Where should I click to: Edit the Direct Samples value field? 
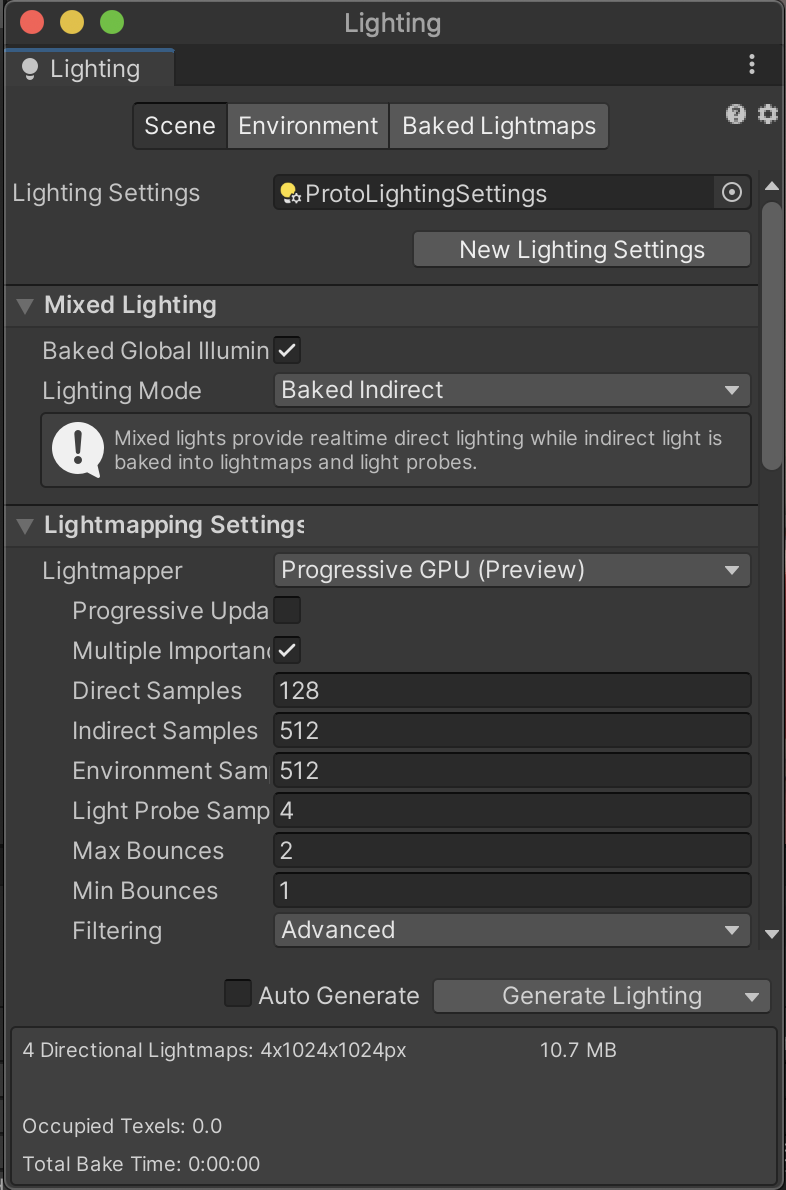(512, 690)
